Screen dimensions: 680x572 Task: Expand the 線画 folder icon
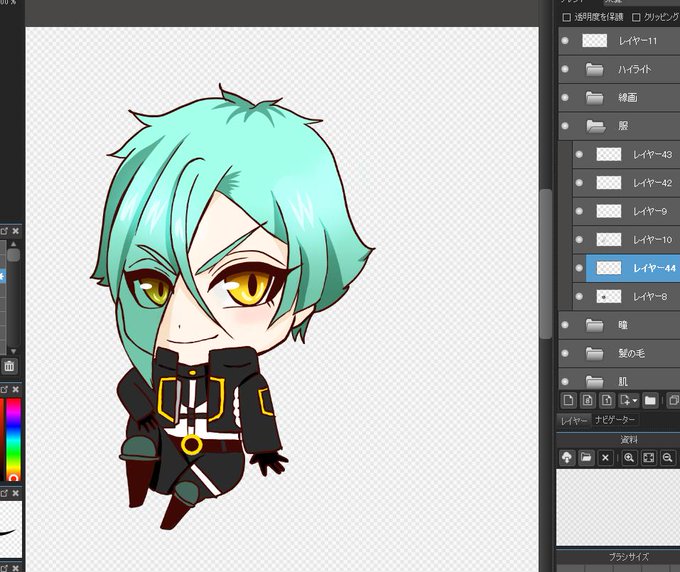click(595, 98)
